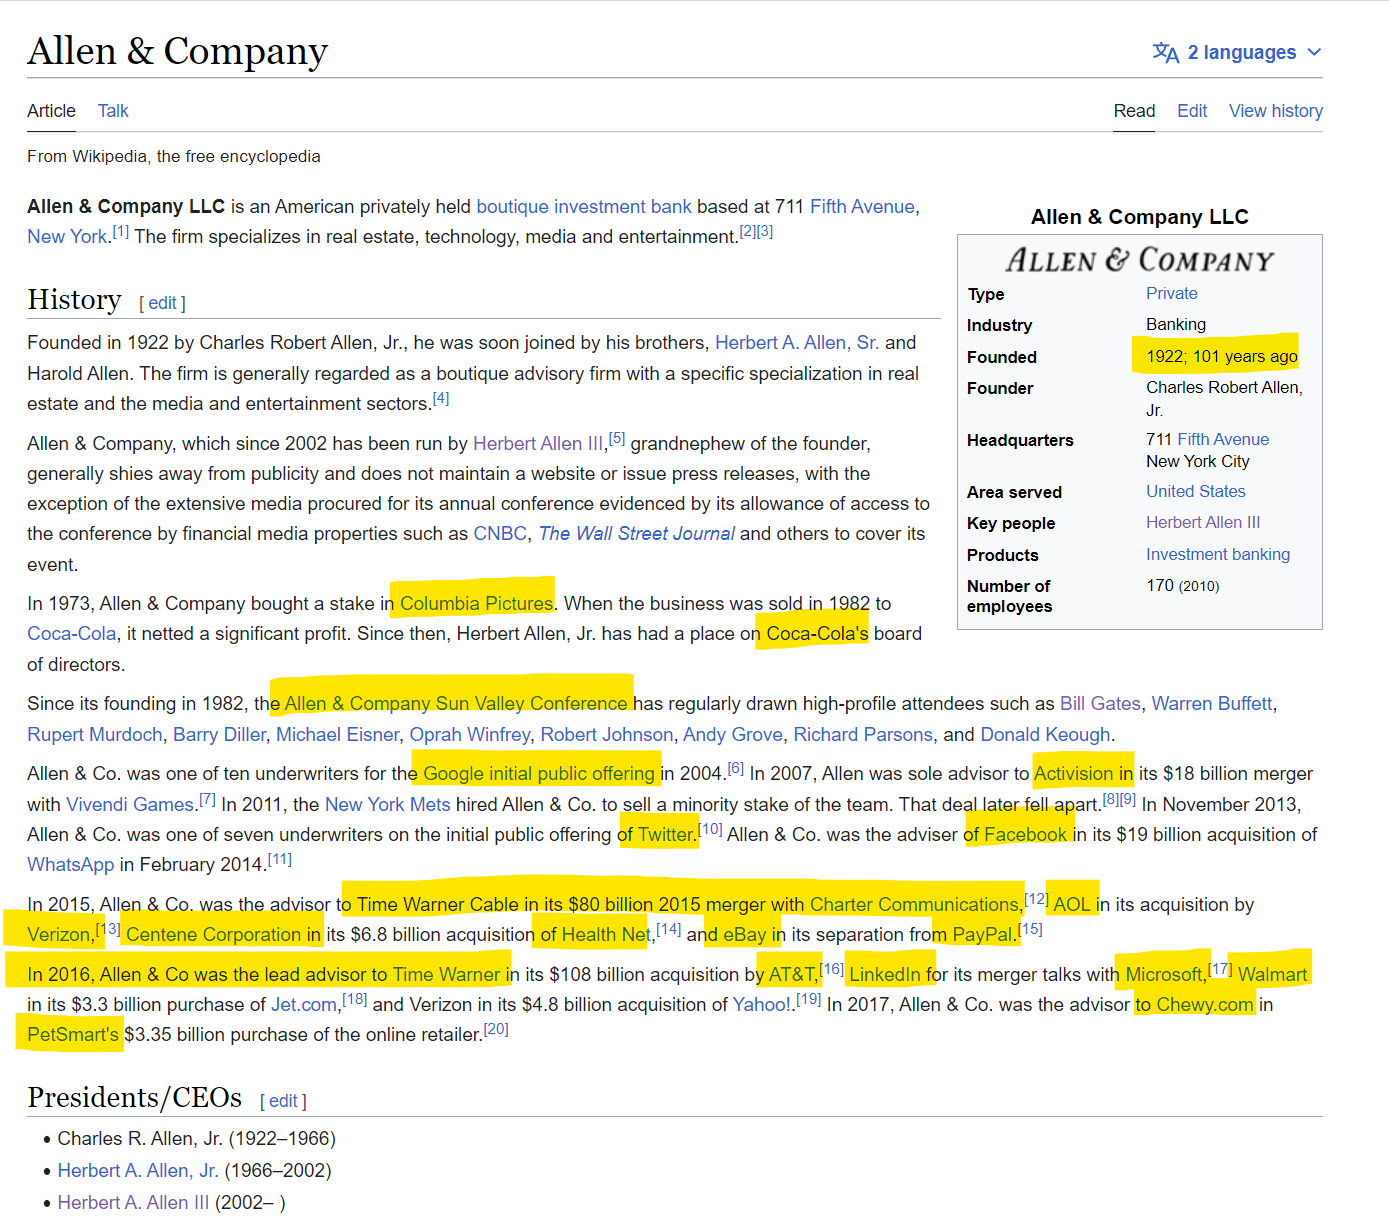Open the PayPal link

[x=984, y=935]
